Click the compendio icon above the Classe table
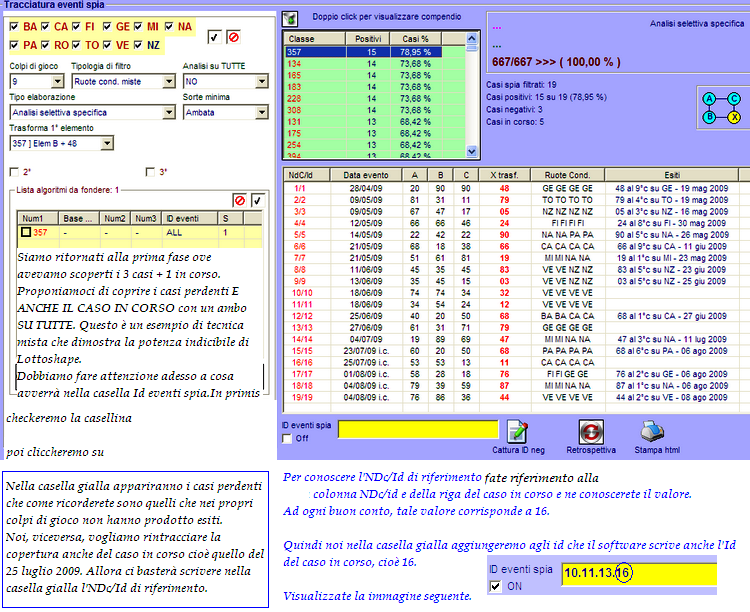The height and width of the screenshot is (612, 750). [289, 19]
